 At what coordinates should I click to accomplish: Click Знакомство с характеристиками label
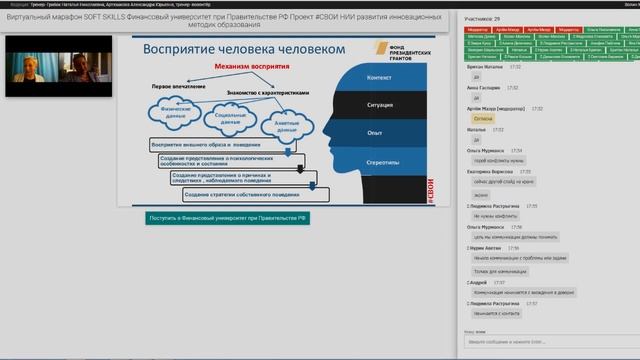(x=268, y=93)
